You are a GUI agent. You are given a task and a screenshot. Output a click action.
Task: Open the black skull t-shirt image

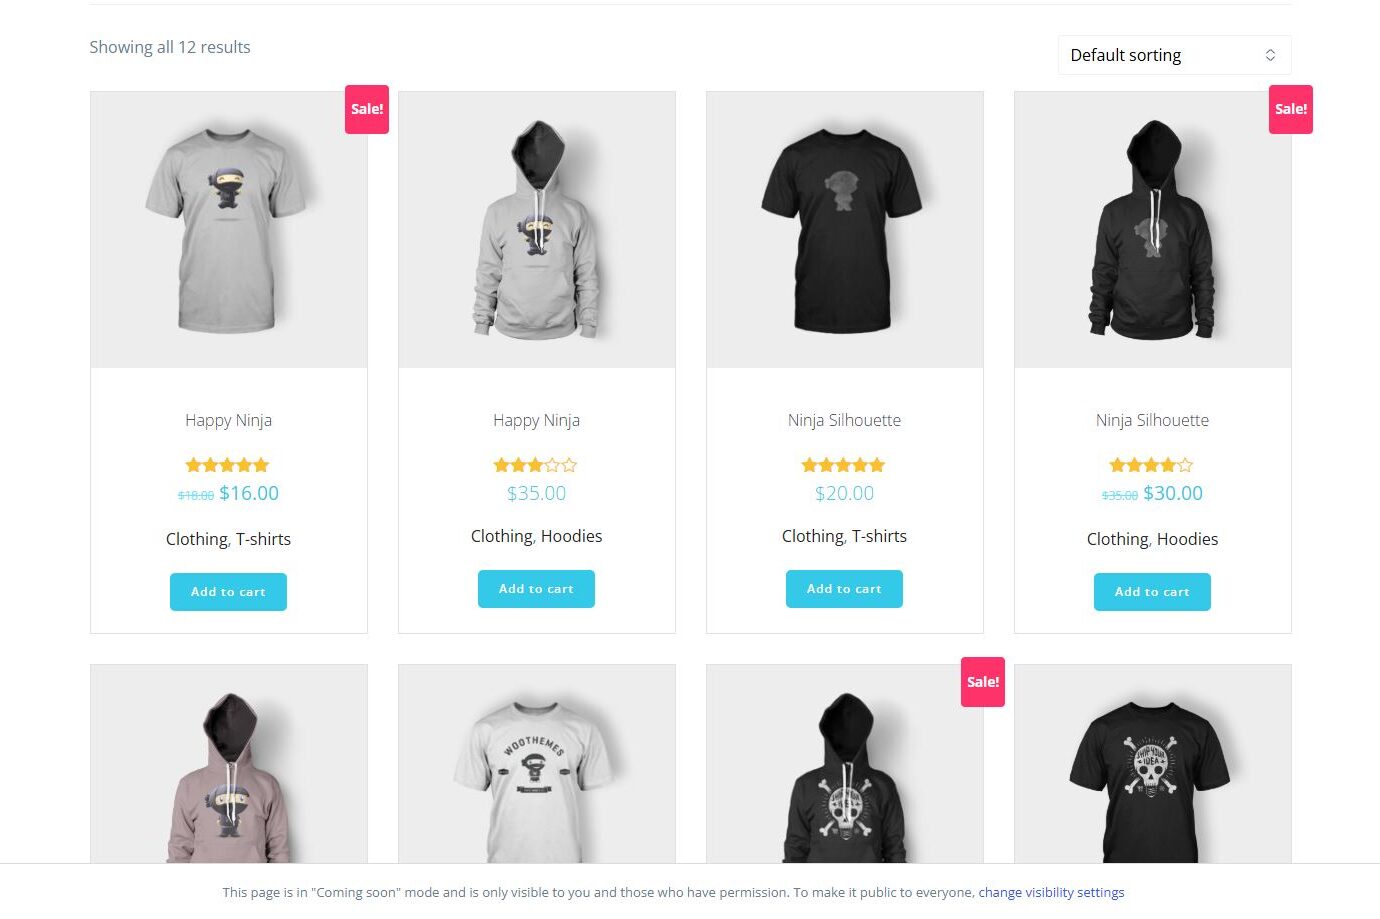[1153, 764]
